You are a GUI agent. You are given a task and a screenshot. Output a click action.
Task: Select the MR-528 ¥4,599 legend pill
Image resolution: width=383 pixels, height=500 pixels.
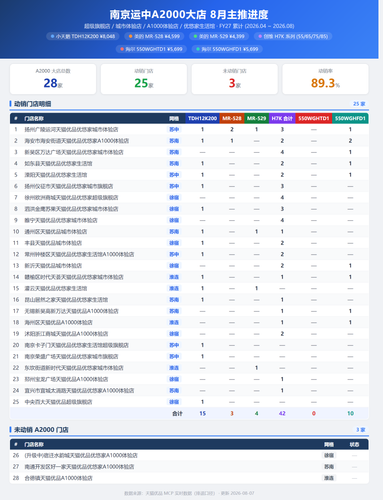click(155, 36)
